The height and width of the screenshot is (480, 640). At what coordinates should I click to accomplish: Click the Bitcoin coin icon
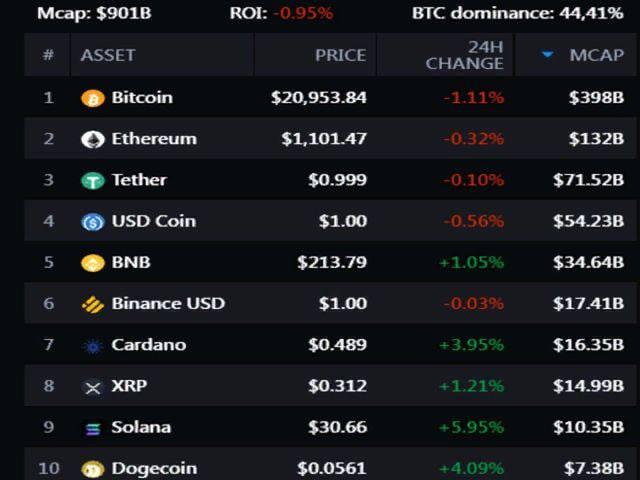tap(93, 98)
